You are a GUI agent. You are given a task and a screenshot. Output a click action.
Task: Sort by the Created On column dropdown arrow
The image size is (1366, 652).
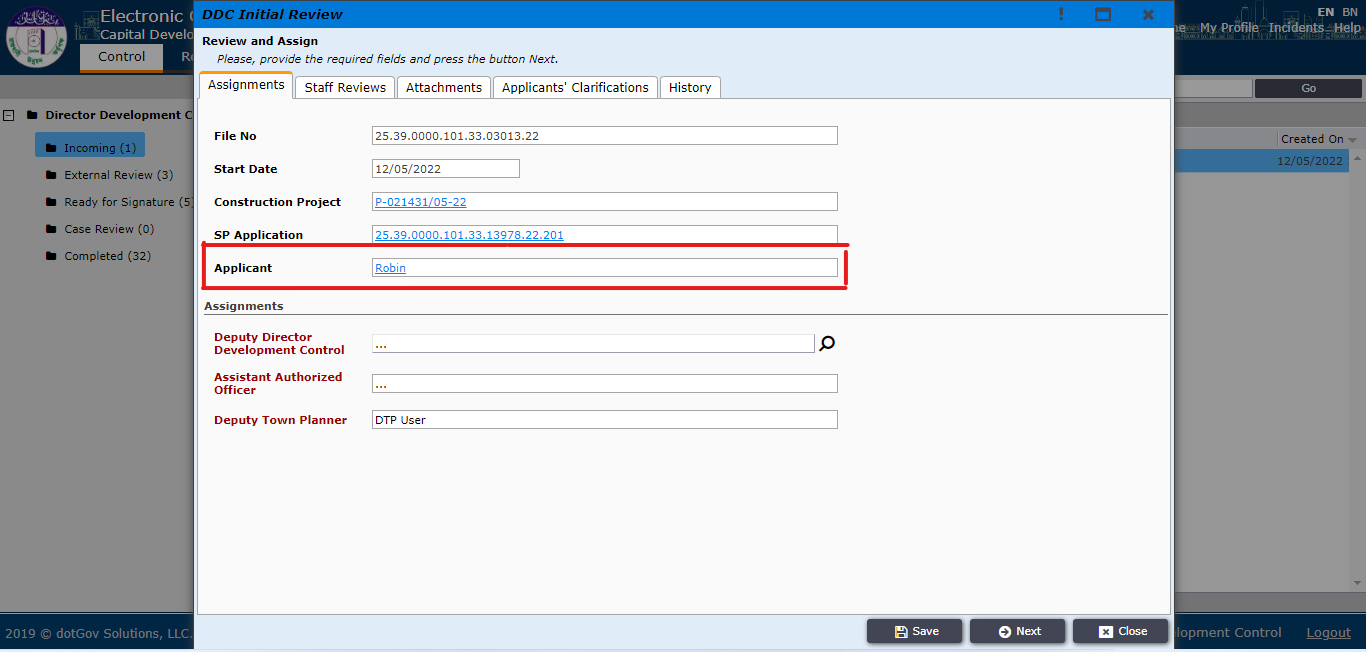[x=1353, y=140]
